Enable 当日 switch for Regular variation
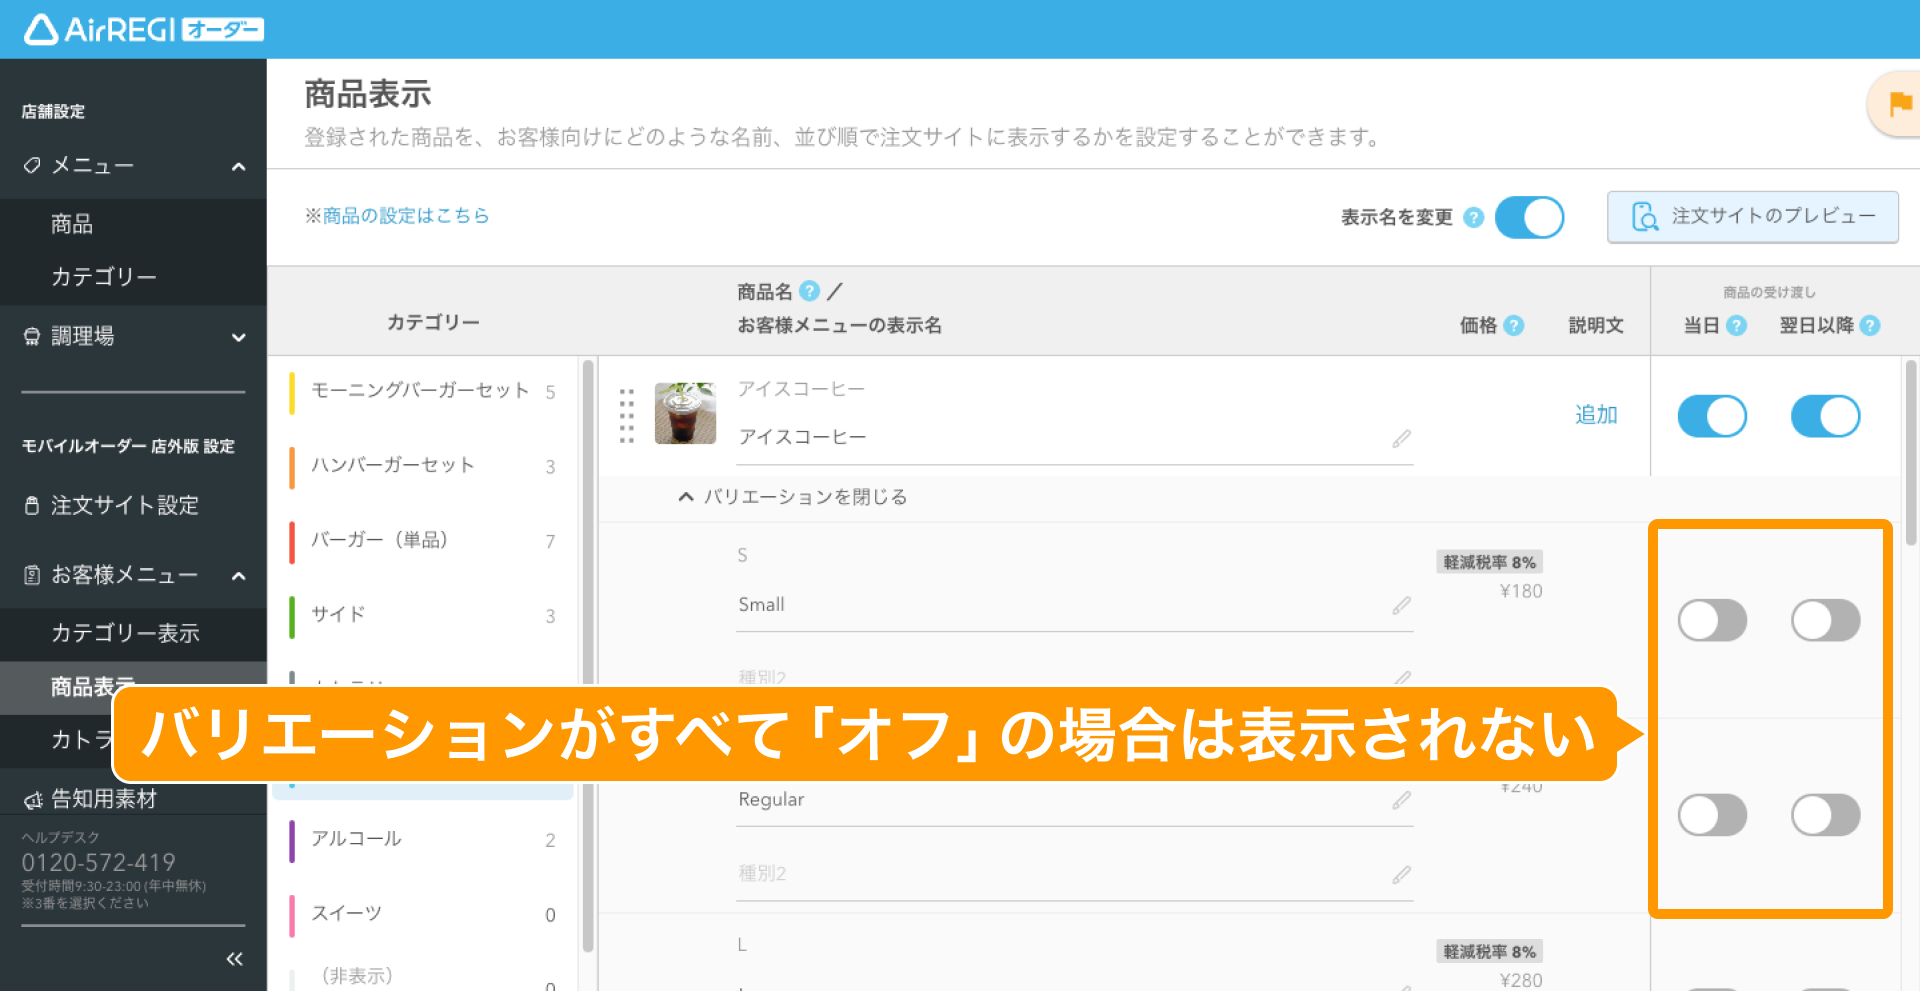1920x991 pixels. pos(1712,815)
